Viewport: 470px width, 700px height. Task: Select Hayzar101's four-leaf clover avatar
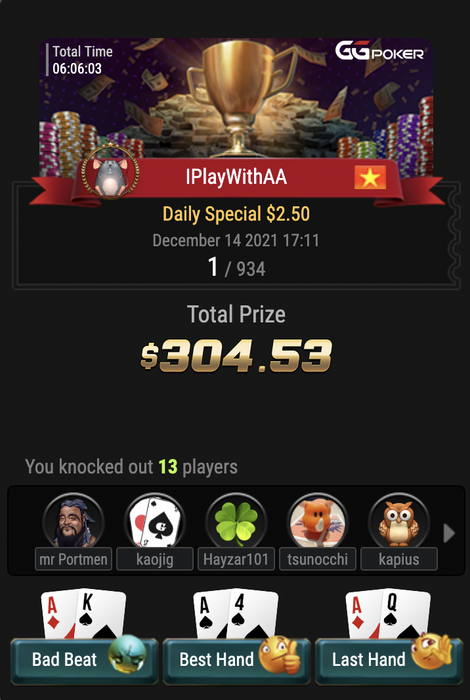(x=236, y=521)
